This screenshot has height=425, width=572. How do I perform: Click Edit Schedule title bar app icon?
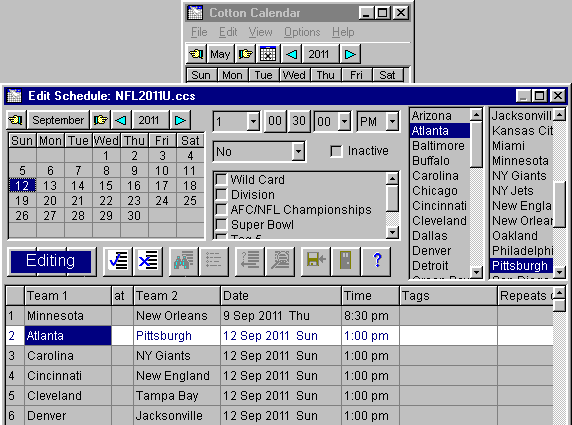point(15,96)
